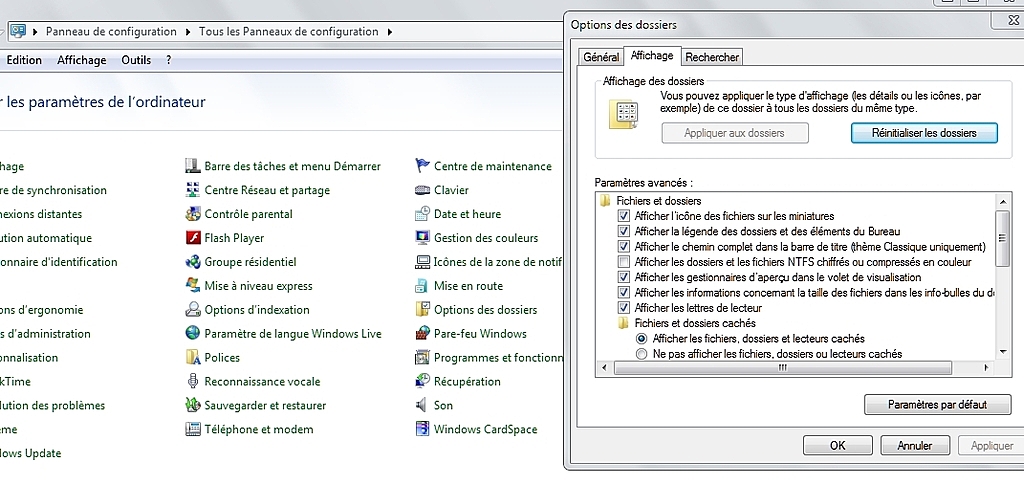Click Paramètres par défaut button

coord(937,404)
